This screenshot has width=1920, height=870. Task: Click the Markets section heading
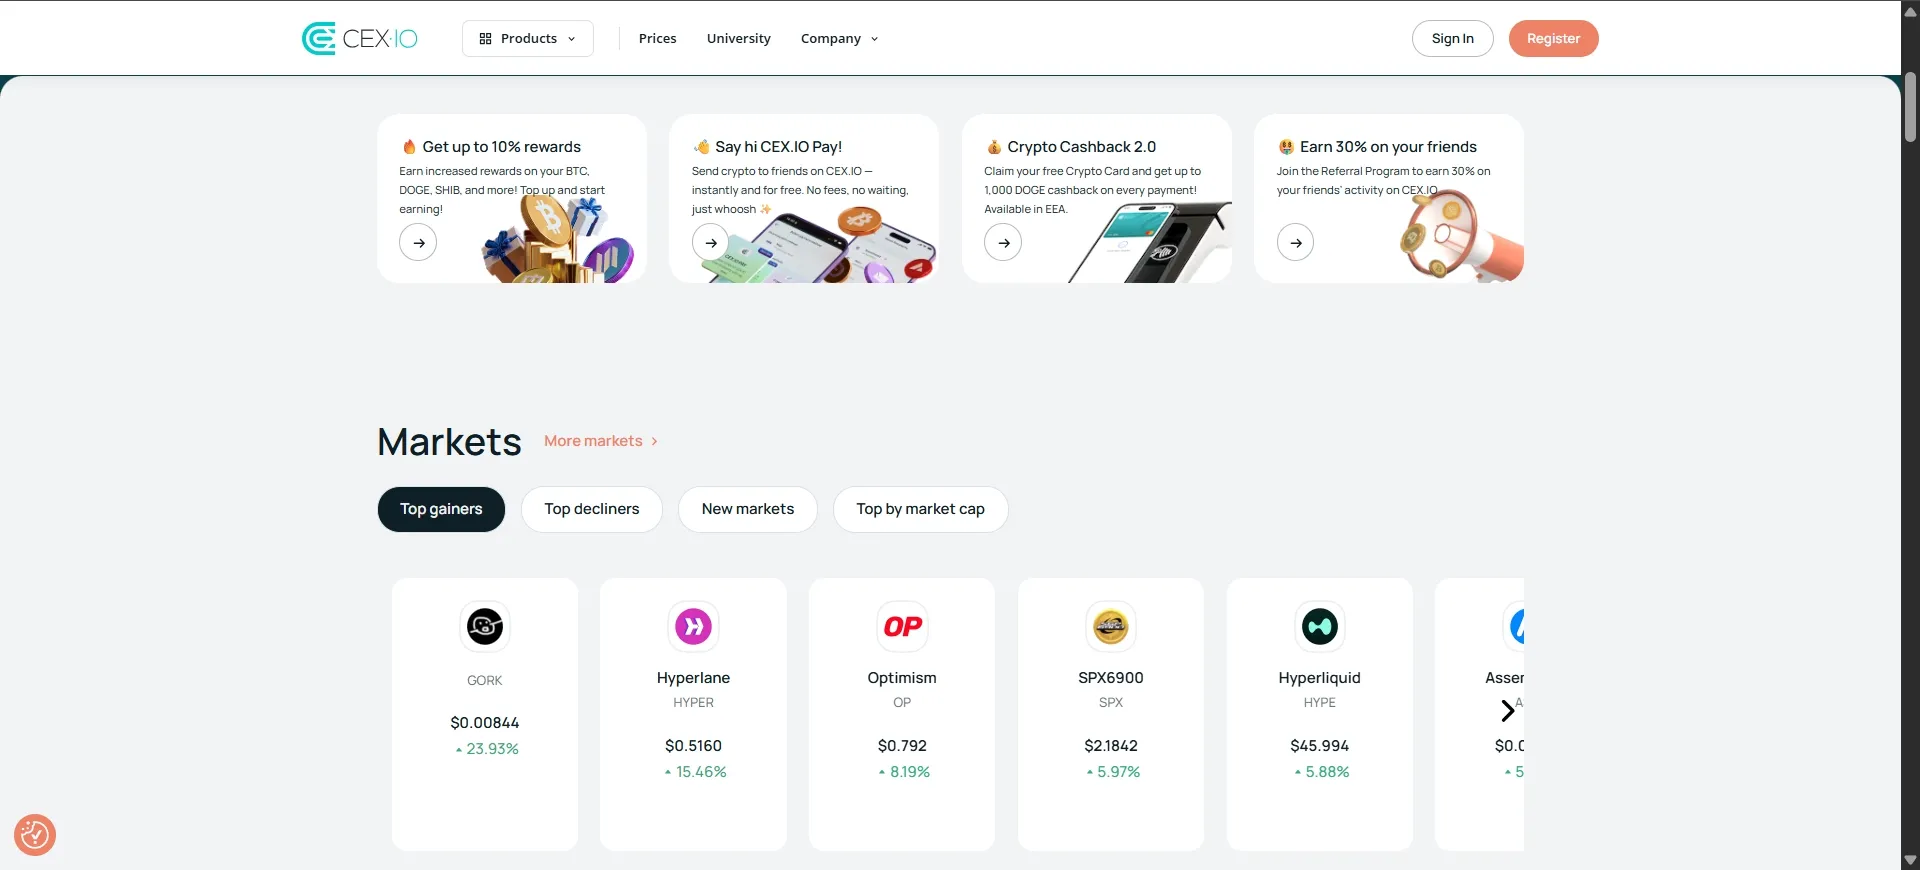[x=449, y=442]
